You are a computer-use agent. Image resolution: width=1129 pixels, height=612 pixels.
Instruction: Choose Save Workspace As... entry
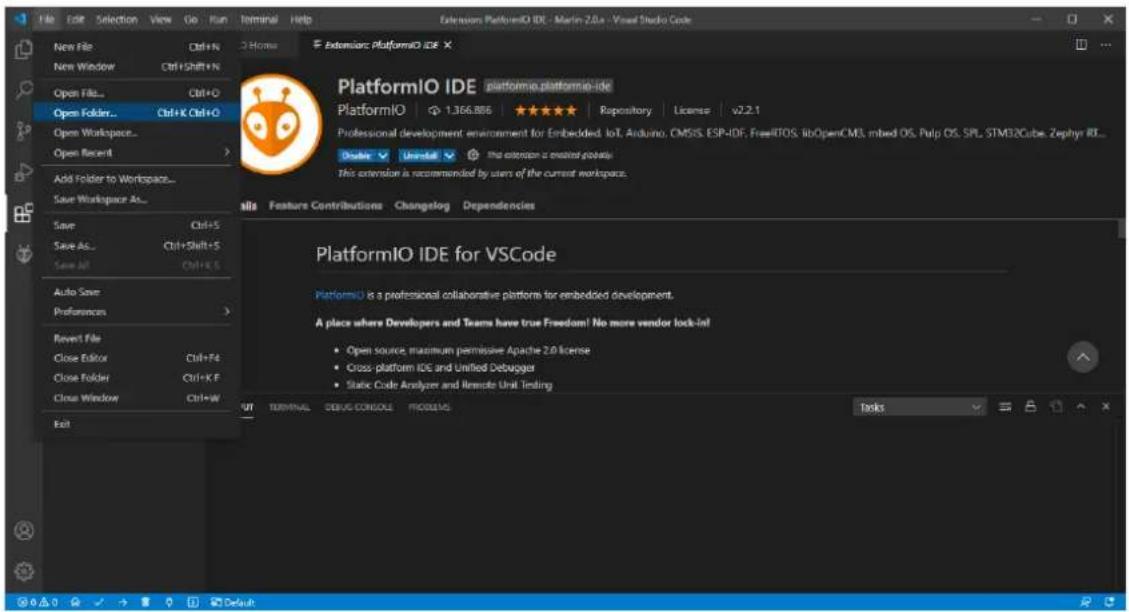(137, 199)
